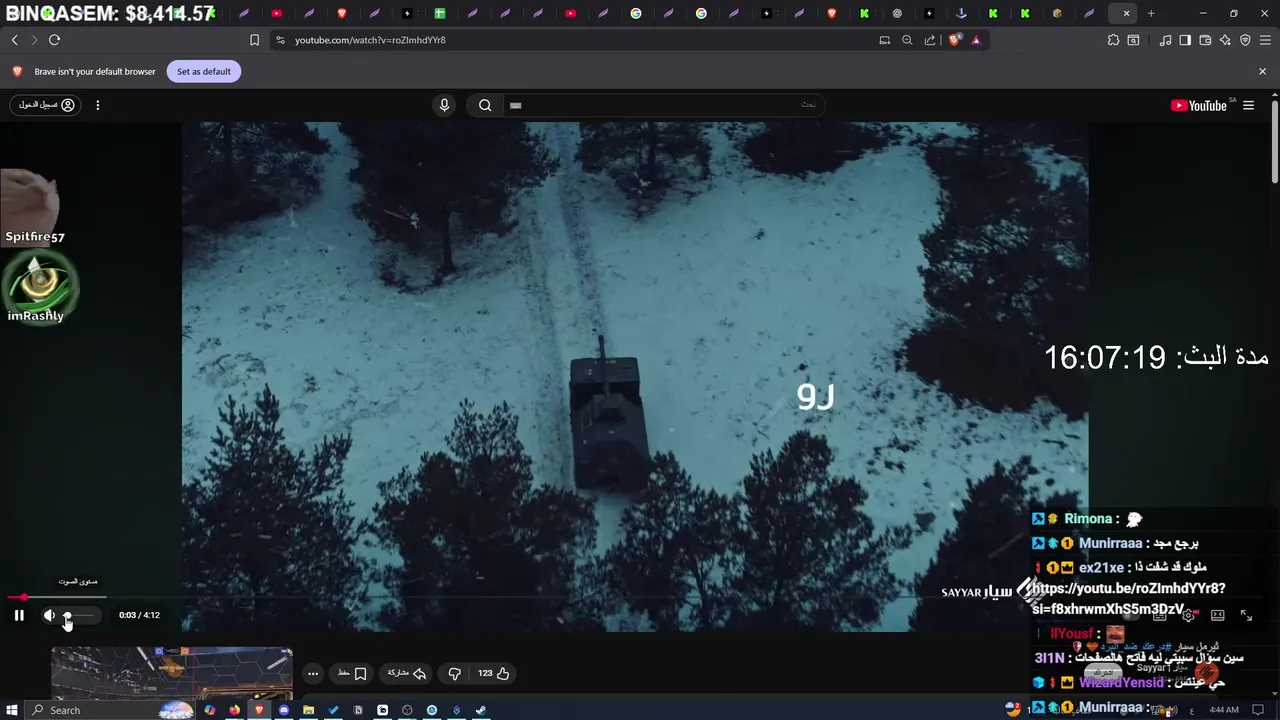Open the suggested Rocket League thumbnail

(x=172, y=673)
